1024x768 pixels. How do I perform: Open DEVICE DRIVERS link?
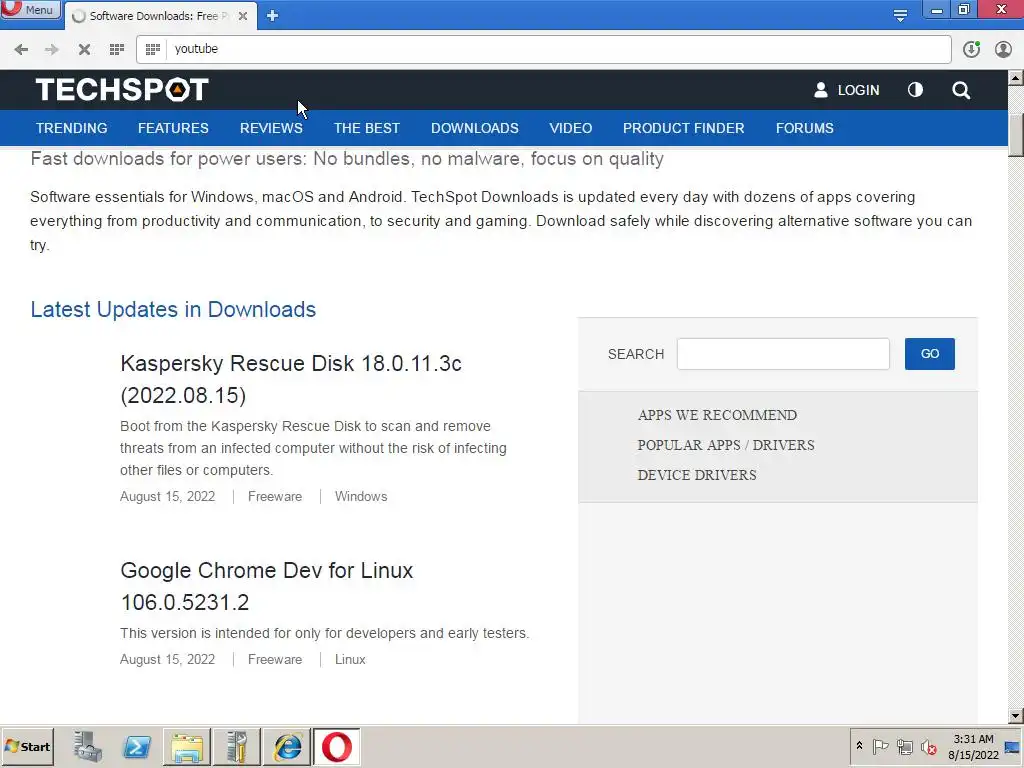[x=697, y=475]
